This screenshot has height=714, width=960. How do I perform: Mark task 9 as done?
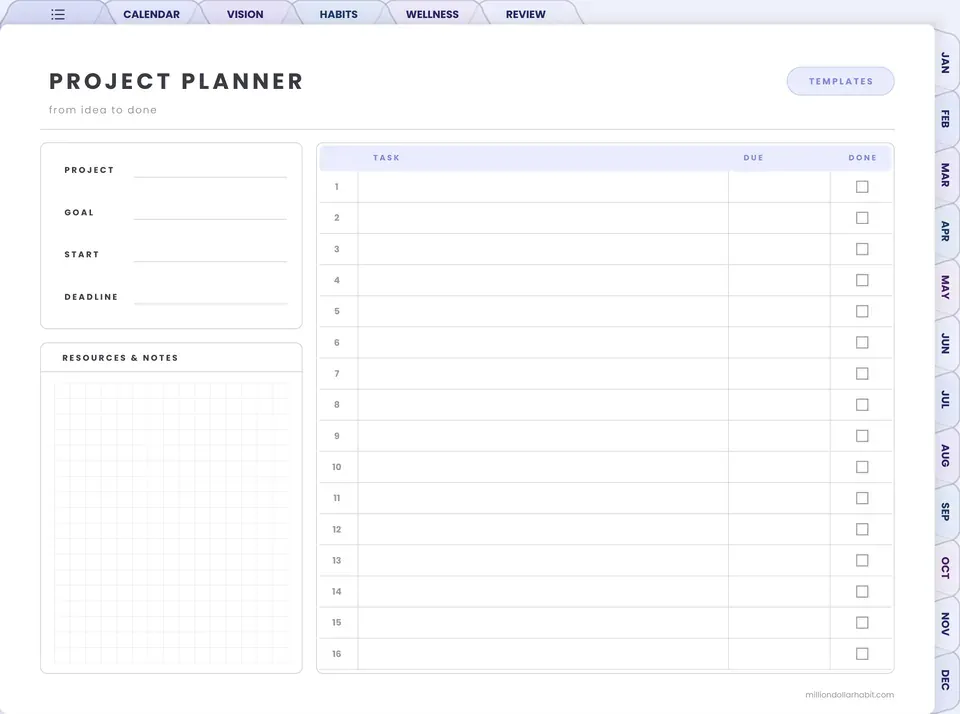pos(862,436)
